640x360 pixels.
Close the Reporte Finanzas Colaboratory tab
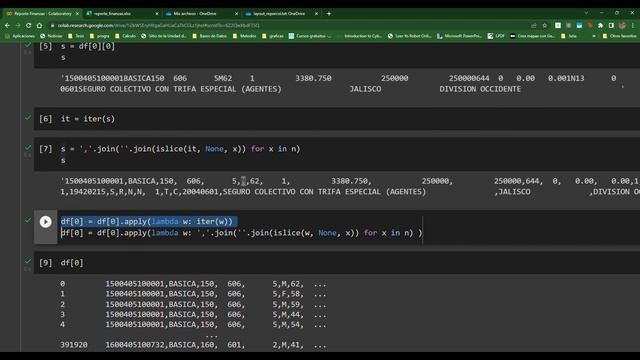[77, 13]
